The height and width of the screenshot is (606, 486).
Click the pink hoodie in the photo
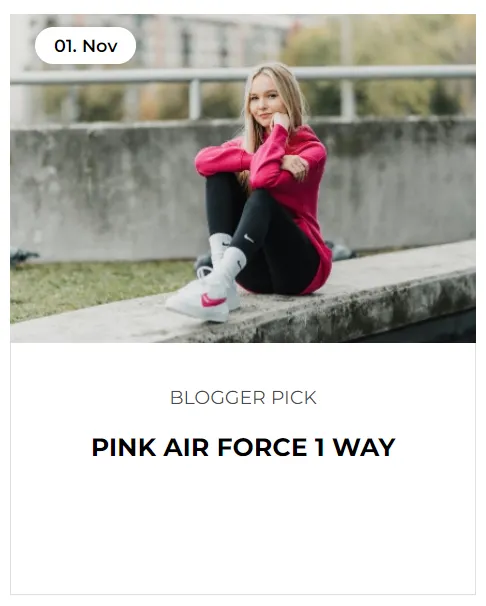coord(278,182)
